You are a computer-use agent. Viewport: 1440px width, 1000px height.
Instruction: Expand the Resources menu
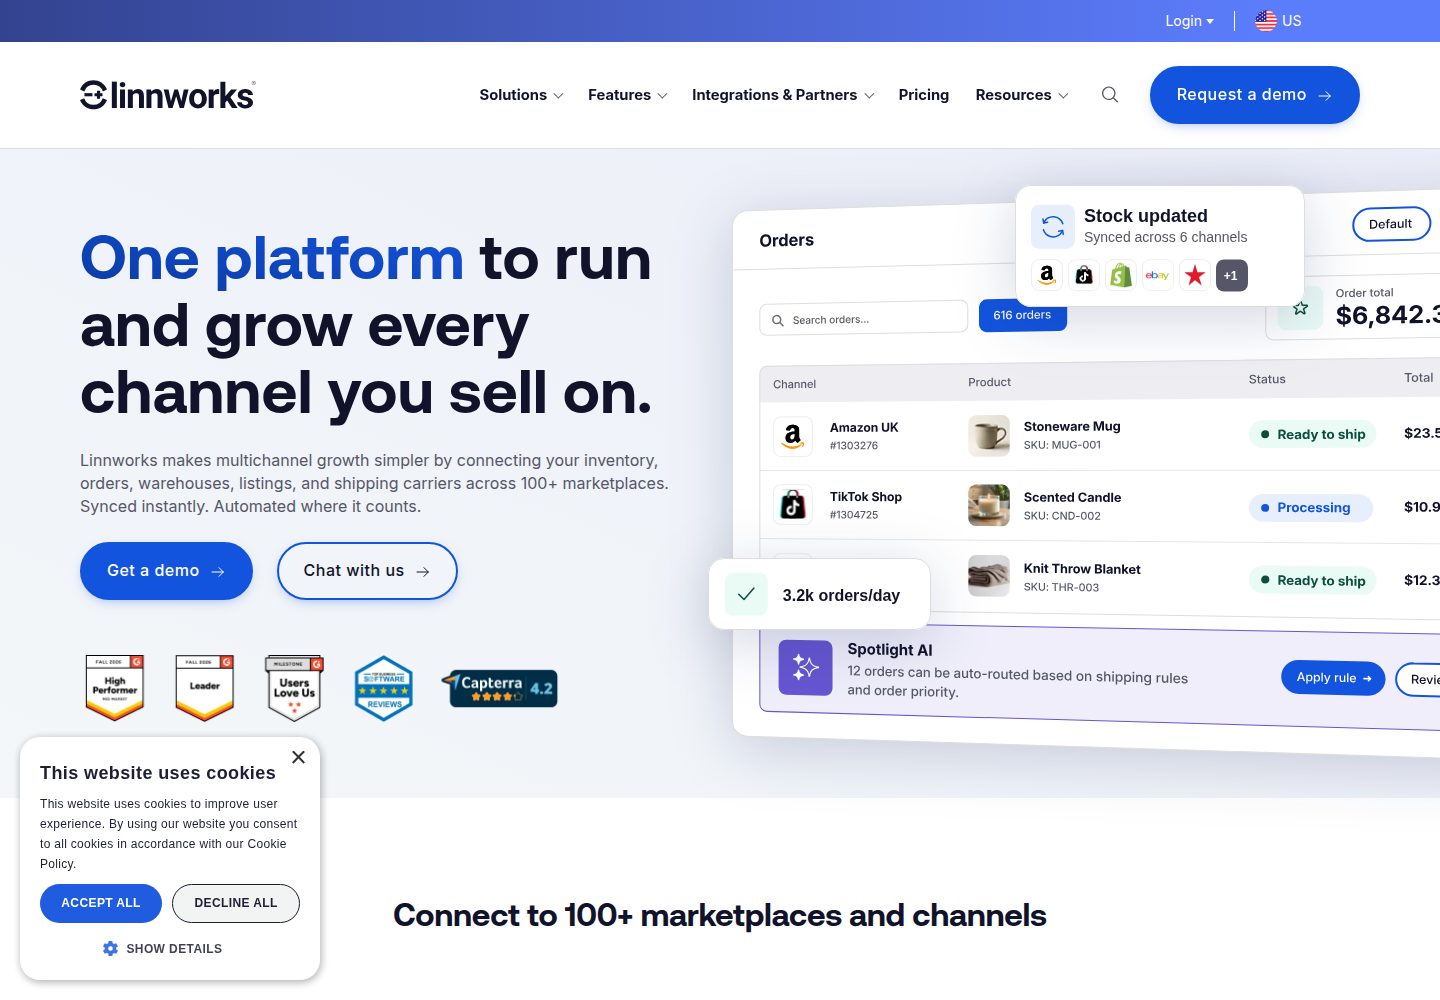(1022, 95)
